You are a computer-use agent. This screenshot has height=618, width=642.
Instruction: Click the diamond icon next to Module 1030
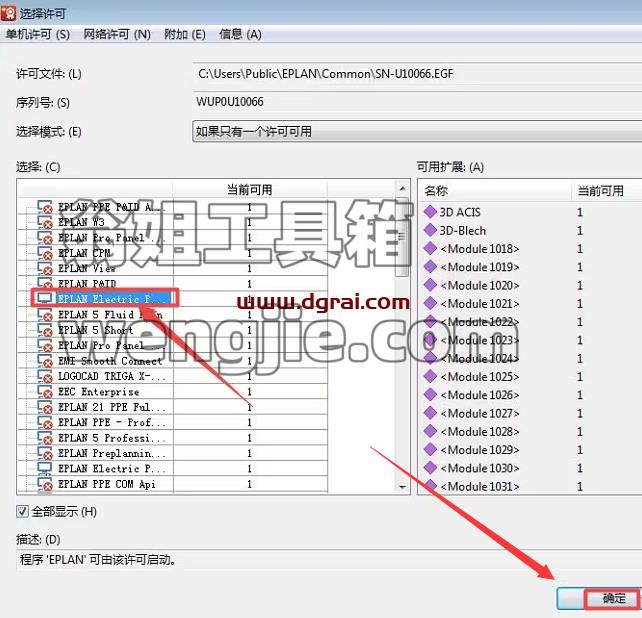tap(430, 468)
